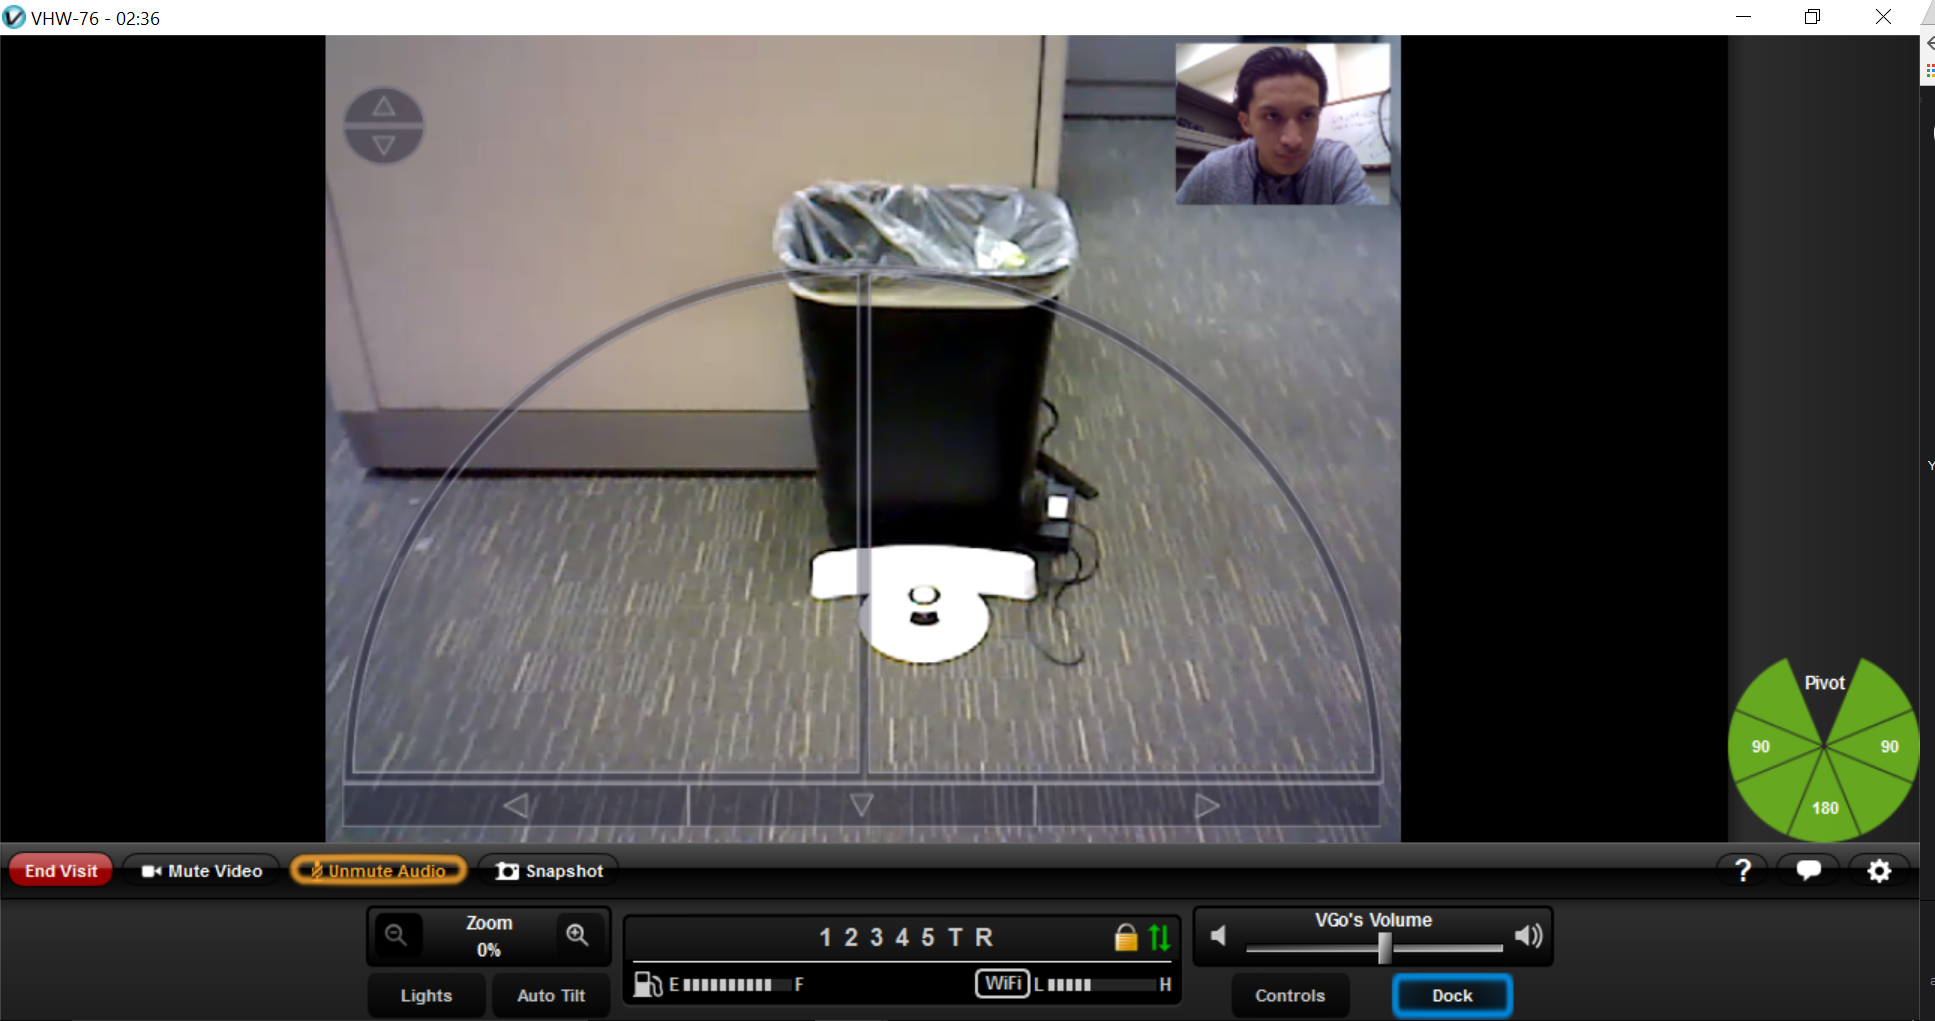1935x1021 pixels.
Task: Pivot 90 degrees left
Action: (x=1761, y=747)
